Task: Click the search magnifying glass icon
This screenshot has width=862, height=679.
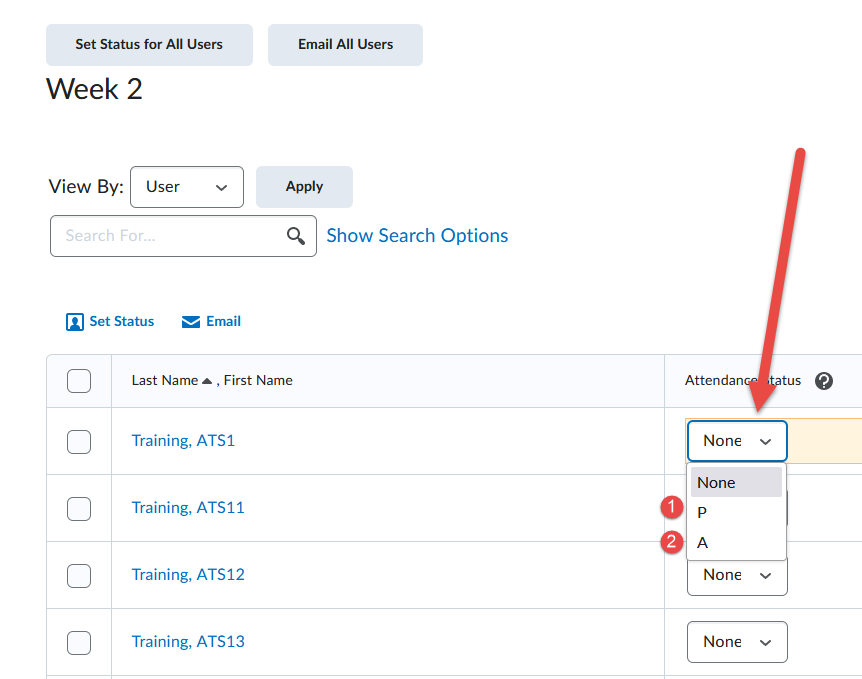Action: (295, 236)
